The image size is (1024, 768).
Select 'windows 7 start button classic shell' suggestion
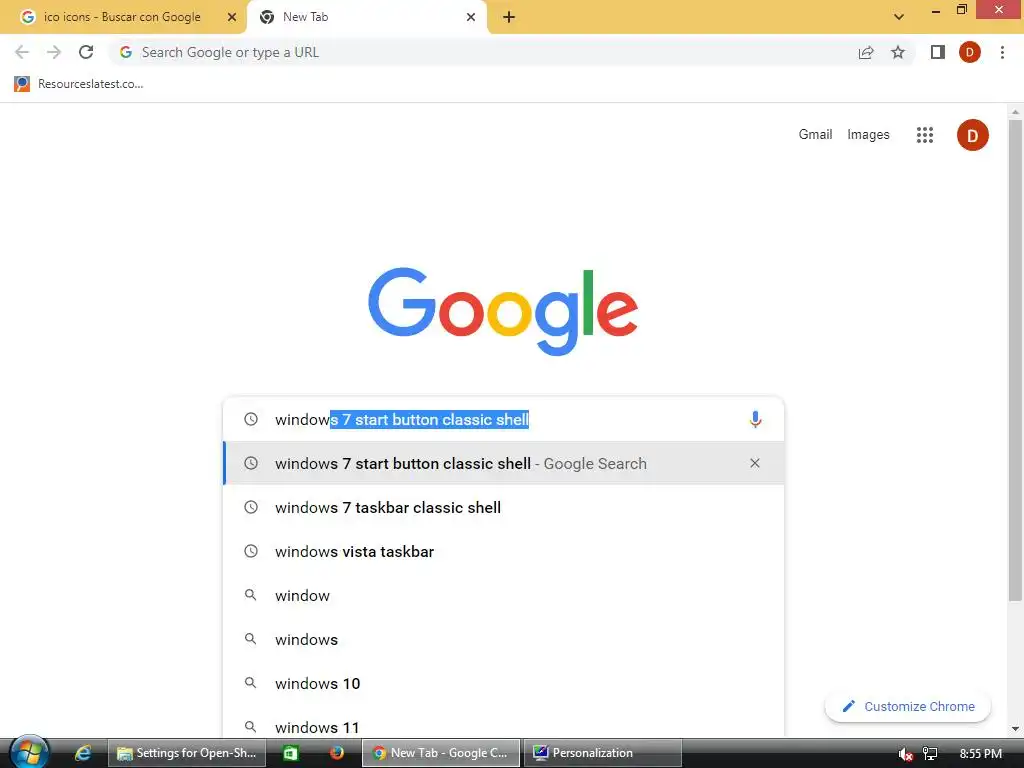[504, 463]
